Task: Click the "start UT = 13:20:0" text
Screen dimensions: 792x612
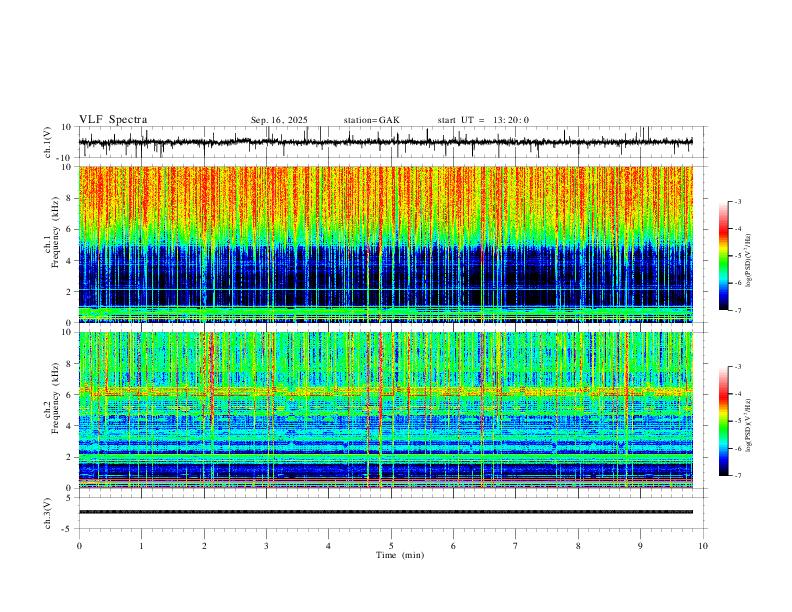Action: pos(483,120)
